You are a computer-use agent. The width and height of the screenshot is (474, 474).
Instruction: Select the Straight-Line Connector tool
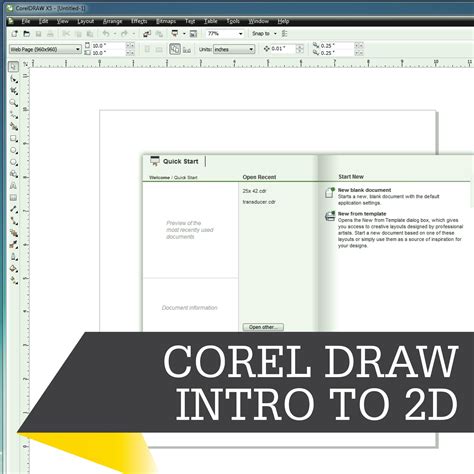pyautogui.click(x=14, y=221)
